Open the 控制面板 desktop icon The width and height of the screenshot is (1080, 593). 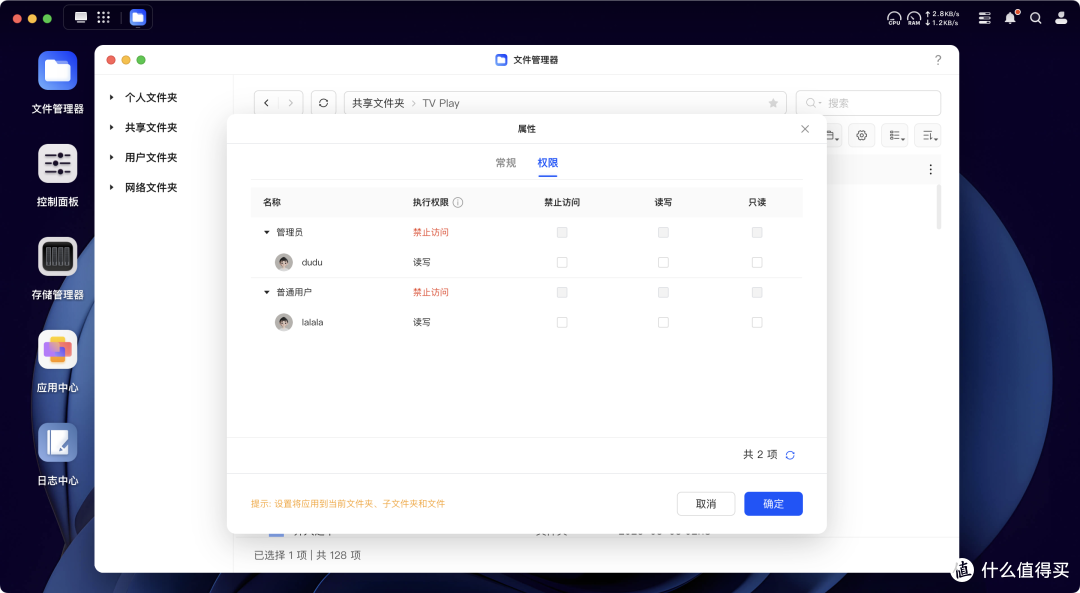pos(57,163)
